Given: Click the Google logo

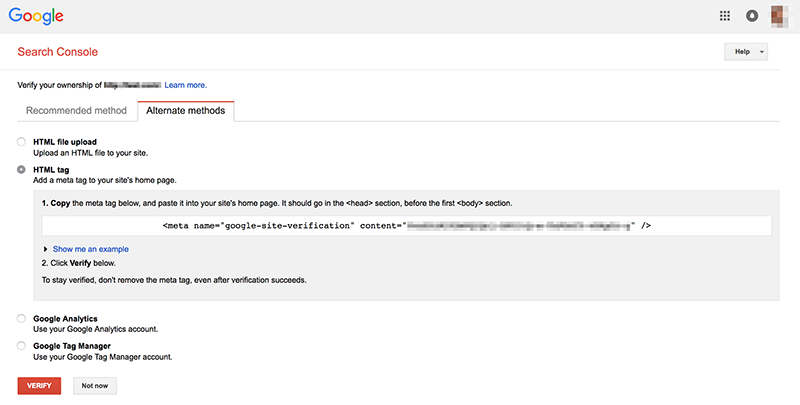Looking at the screenshot, I should click(x=36, y=16).
